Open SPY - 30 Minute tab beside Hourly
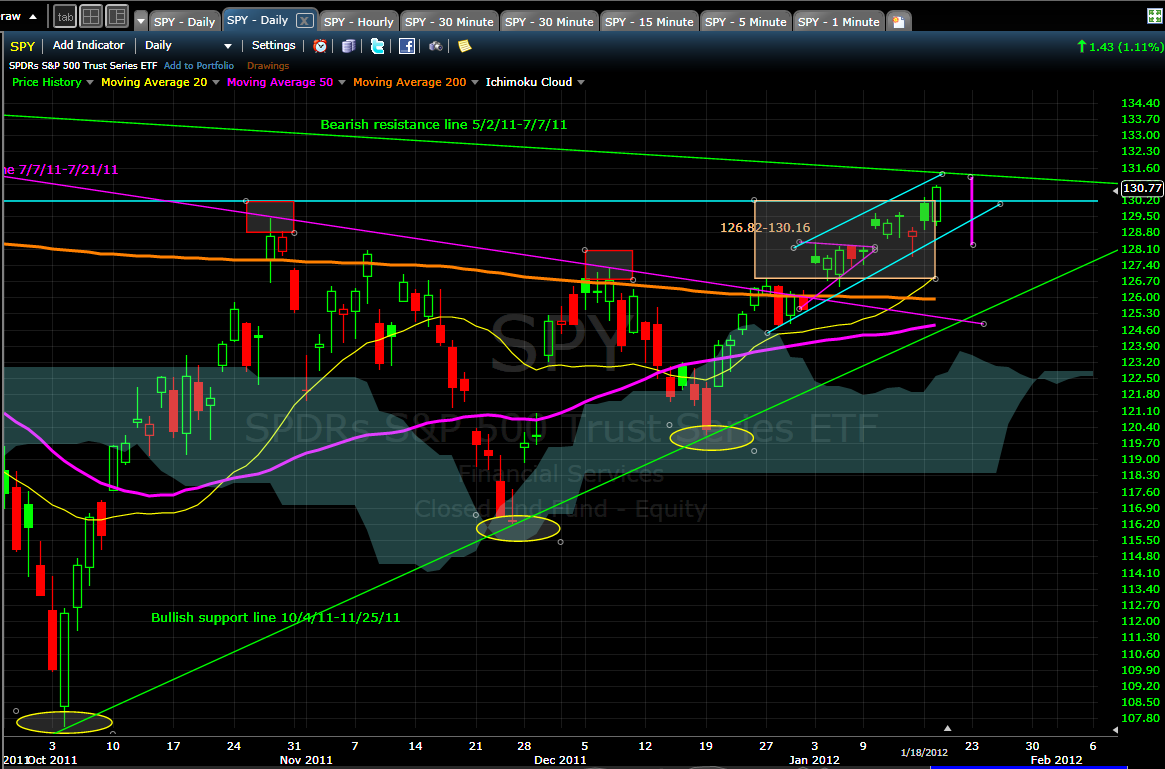Screen dimensions: 1165x769 (449, 22)
